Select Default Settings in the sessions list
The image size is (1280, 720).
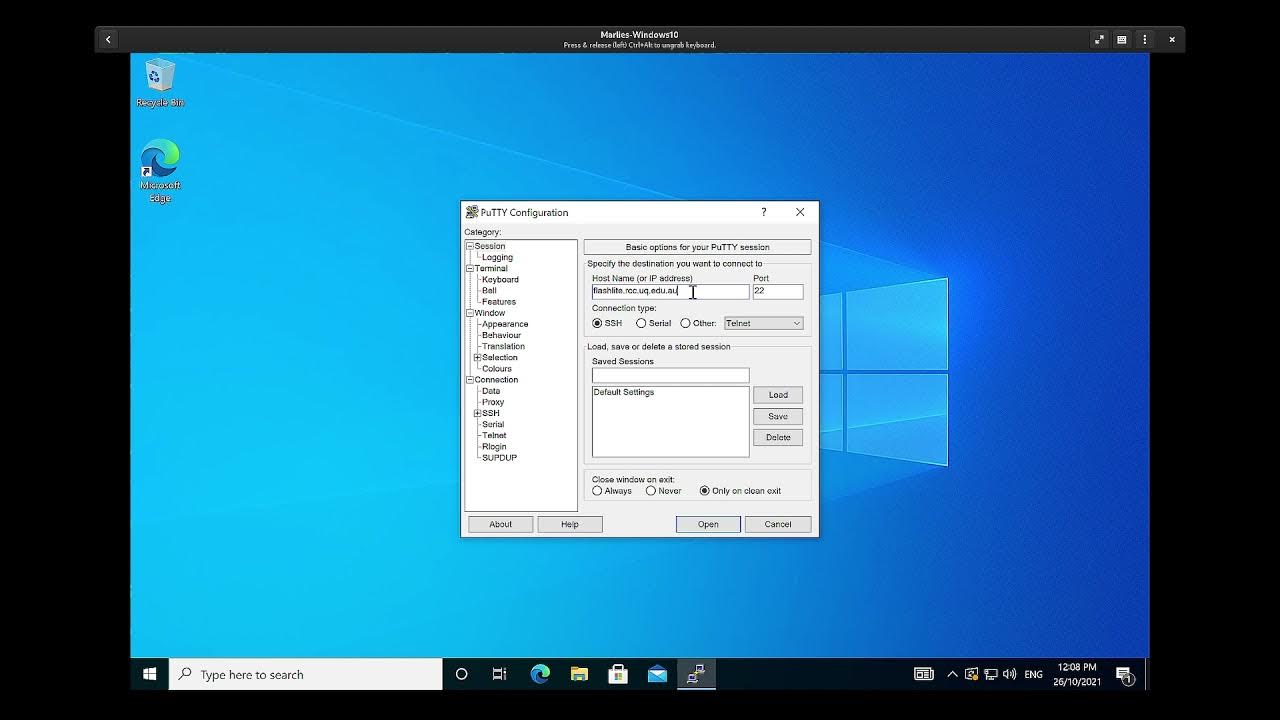(x=624, y=392)
